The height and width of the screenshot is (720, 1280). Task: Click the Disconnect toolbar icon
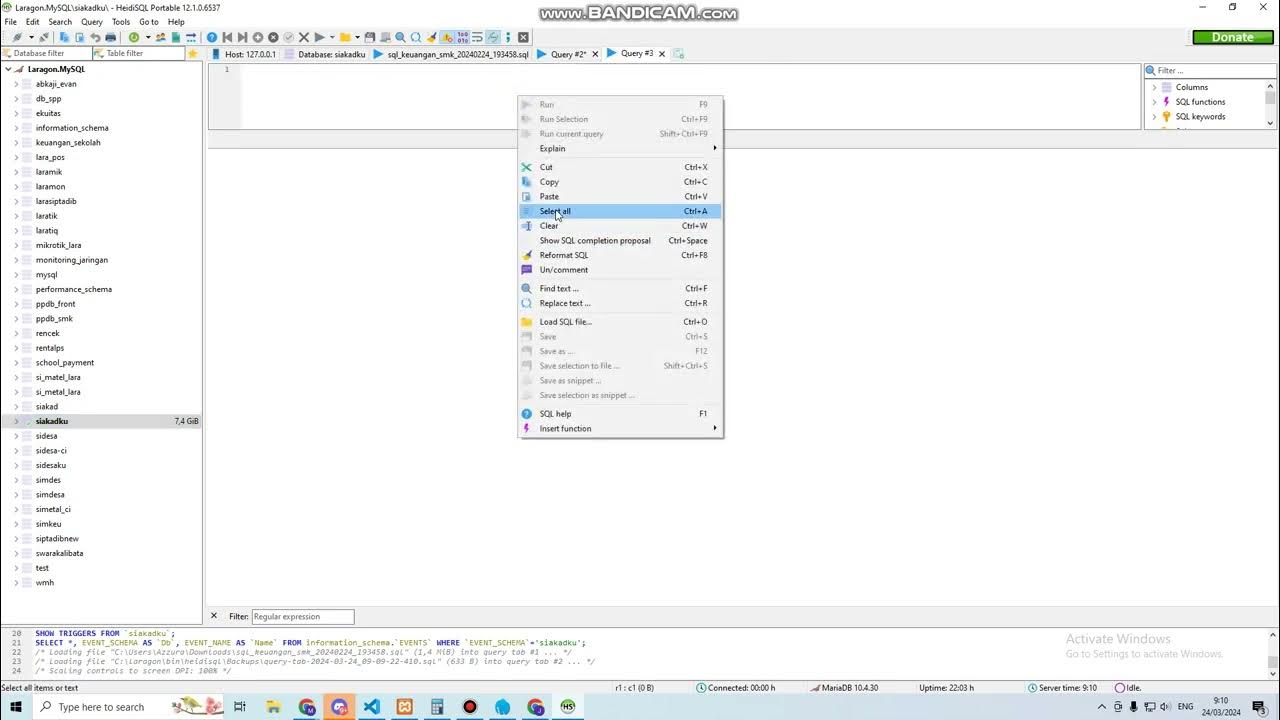pos(44,37)
